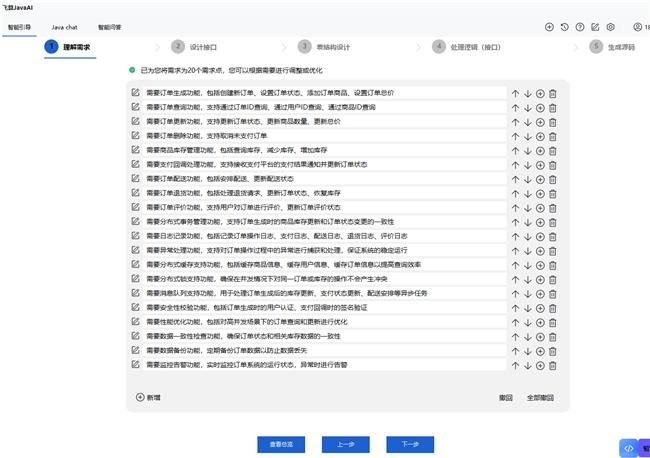Open the settings gear icon
The height and width of the screenshot is (458, 650).
[x=611, y=27]
